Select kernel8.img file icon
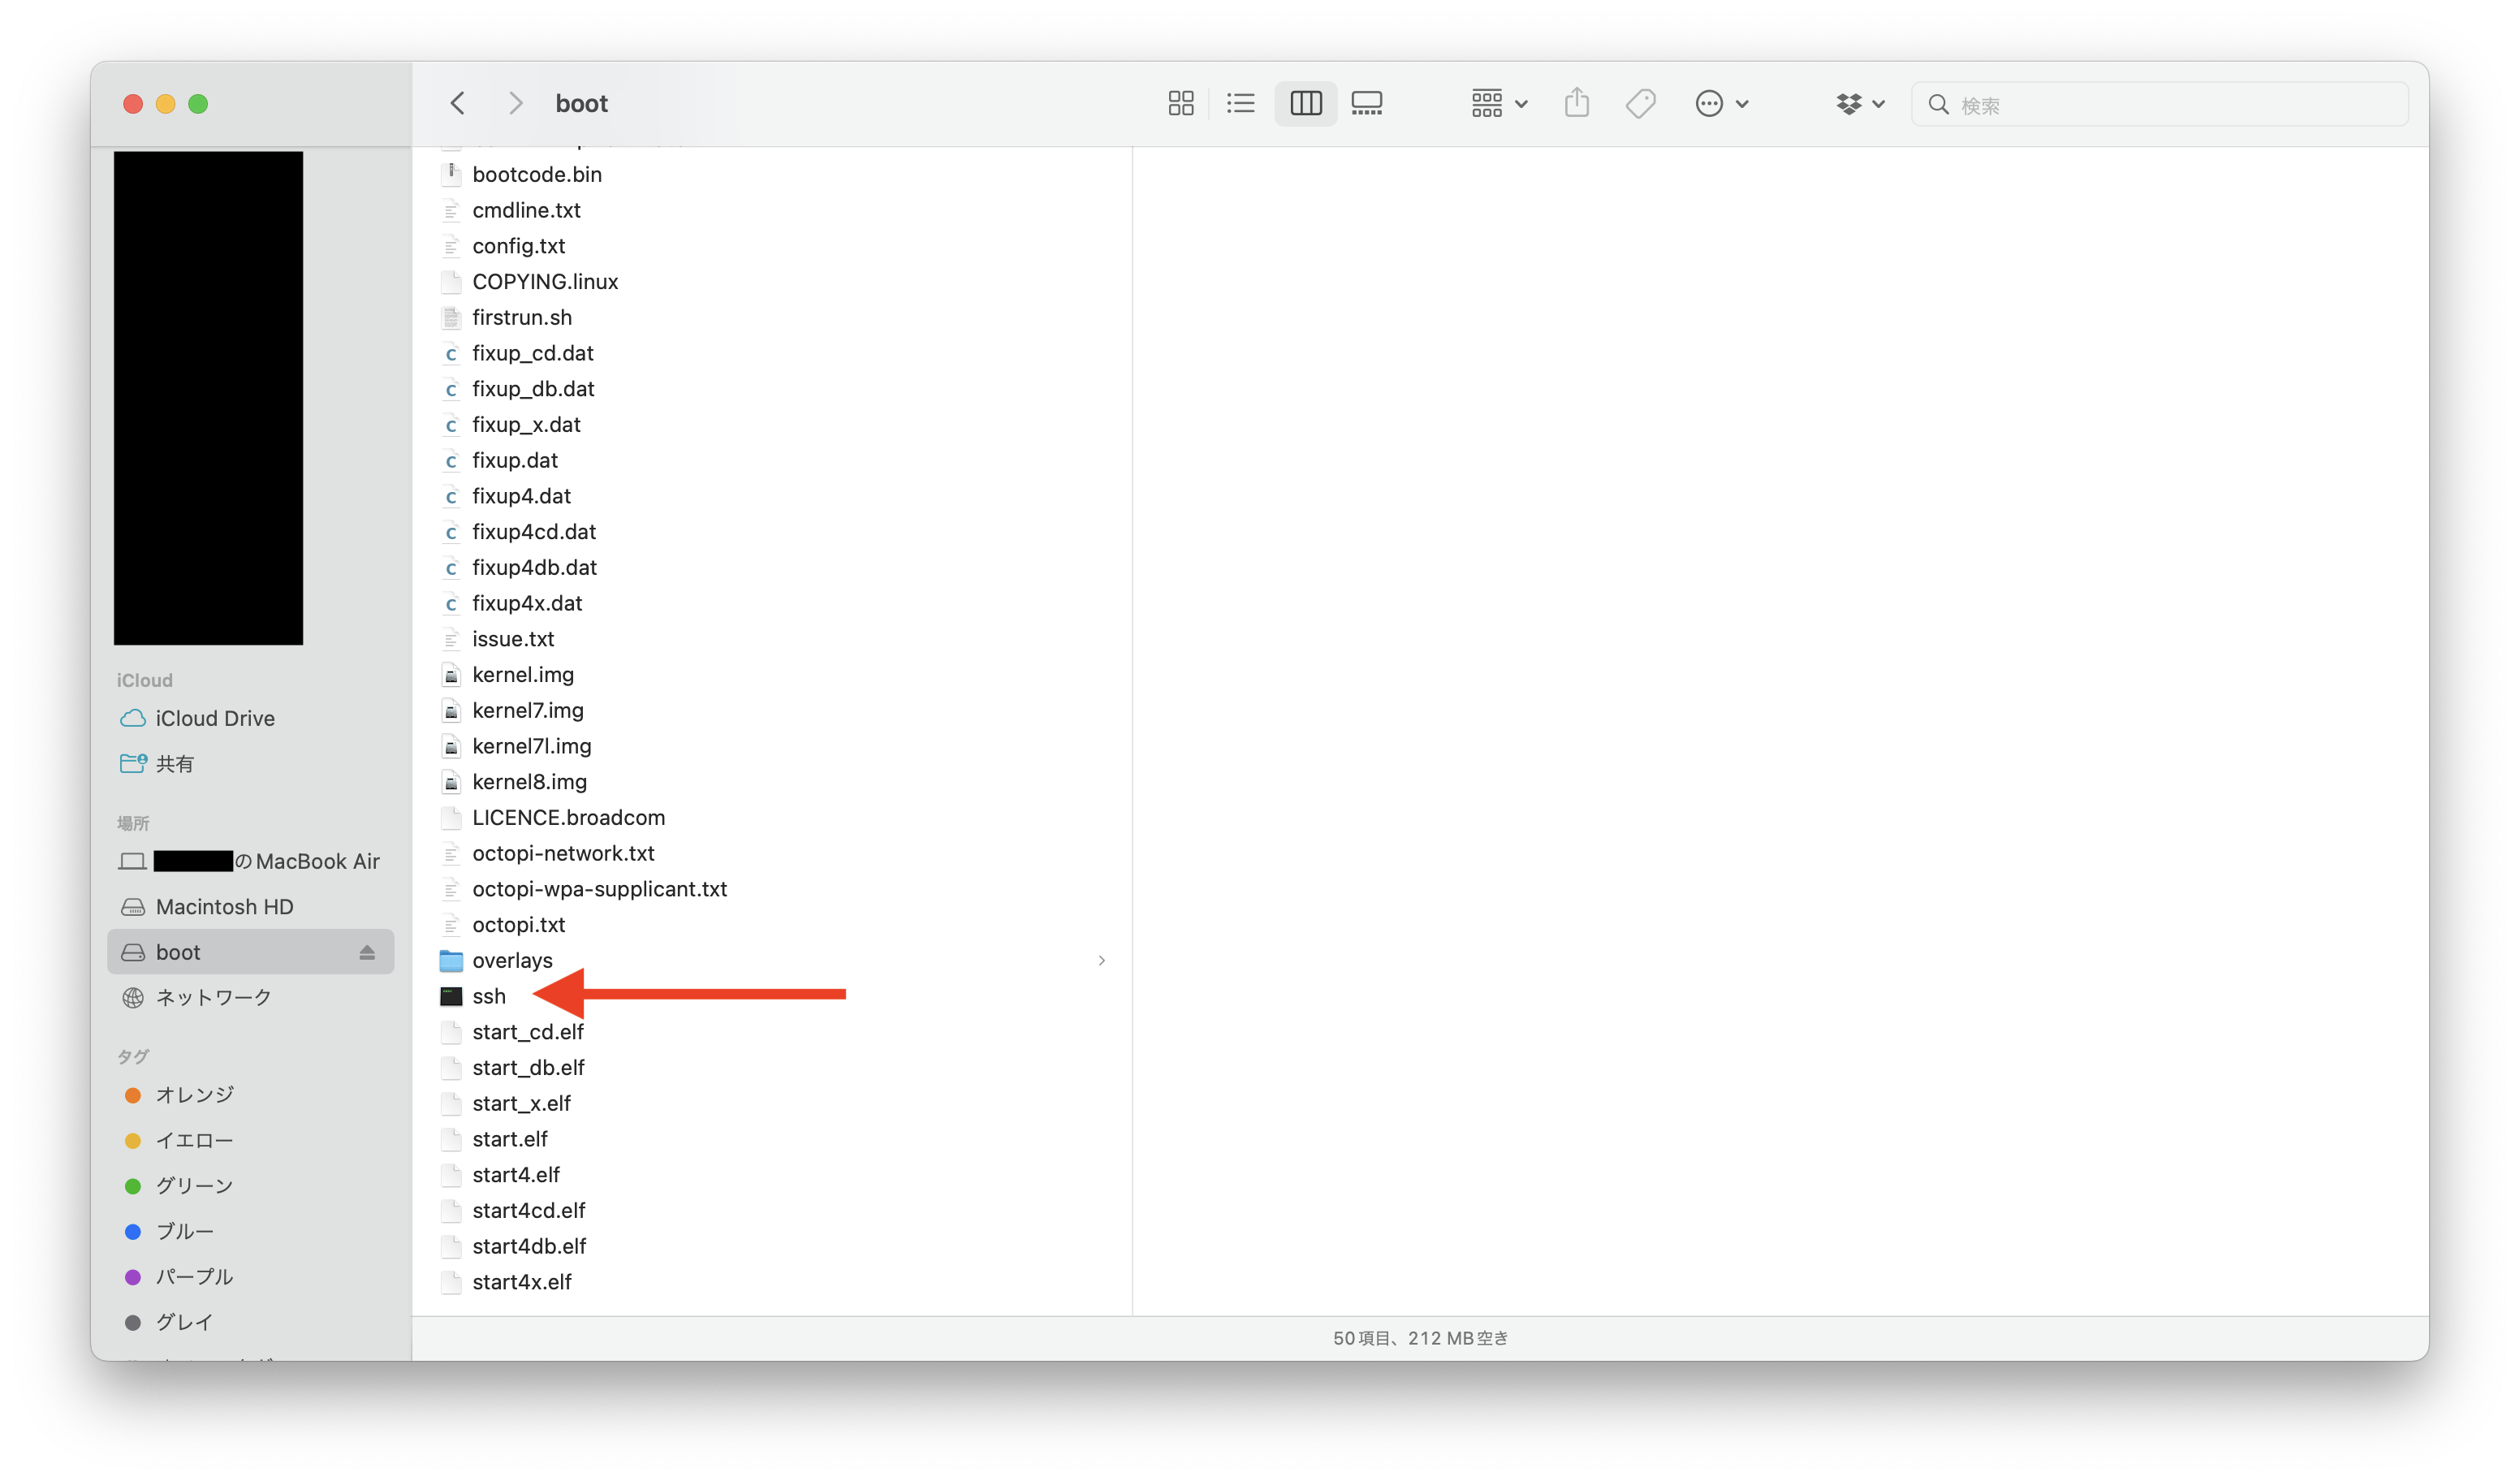 (x=451, y=781)
